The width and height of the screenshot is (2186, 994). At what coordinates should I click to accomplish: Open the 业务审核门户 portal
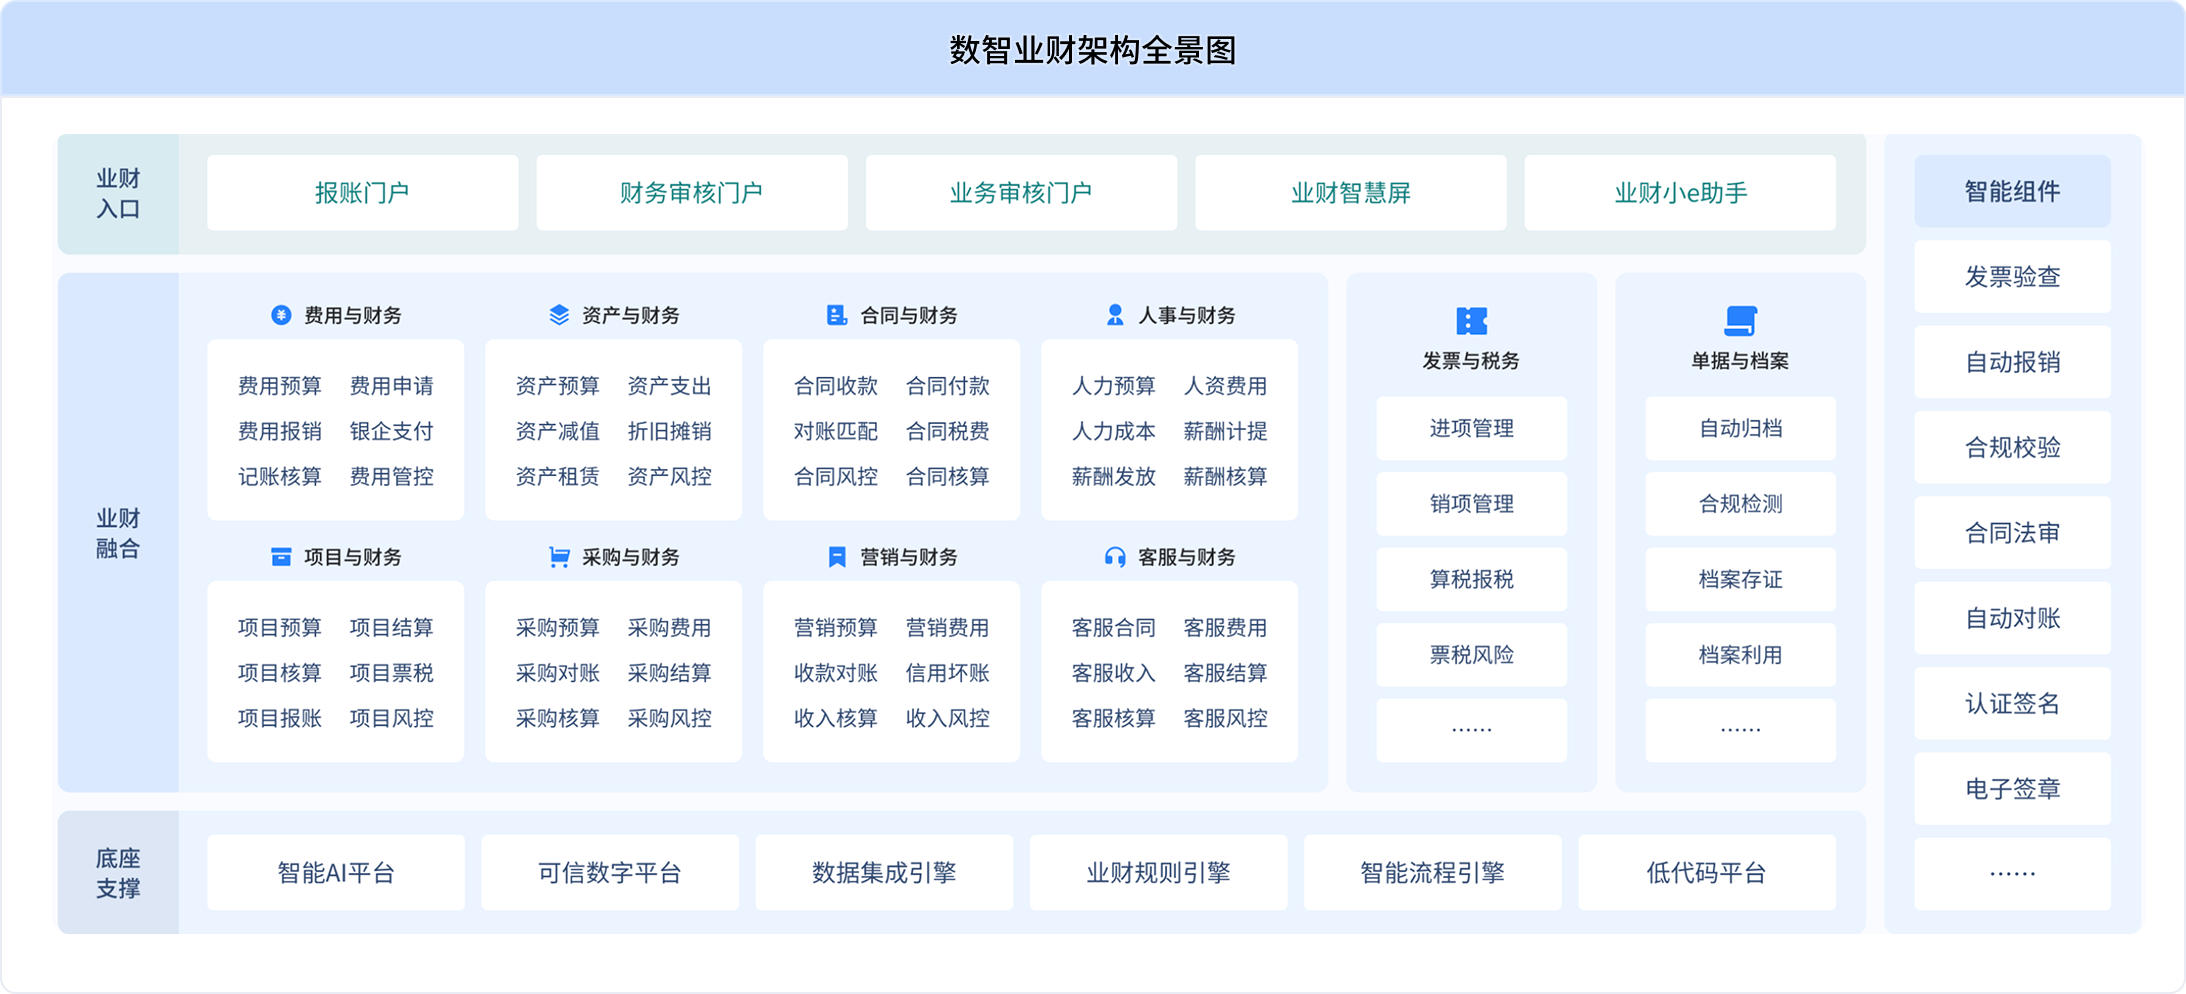click(x=1021, y=193)
